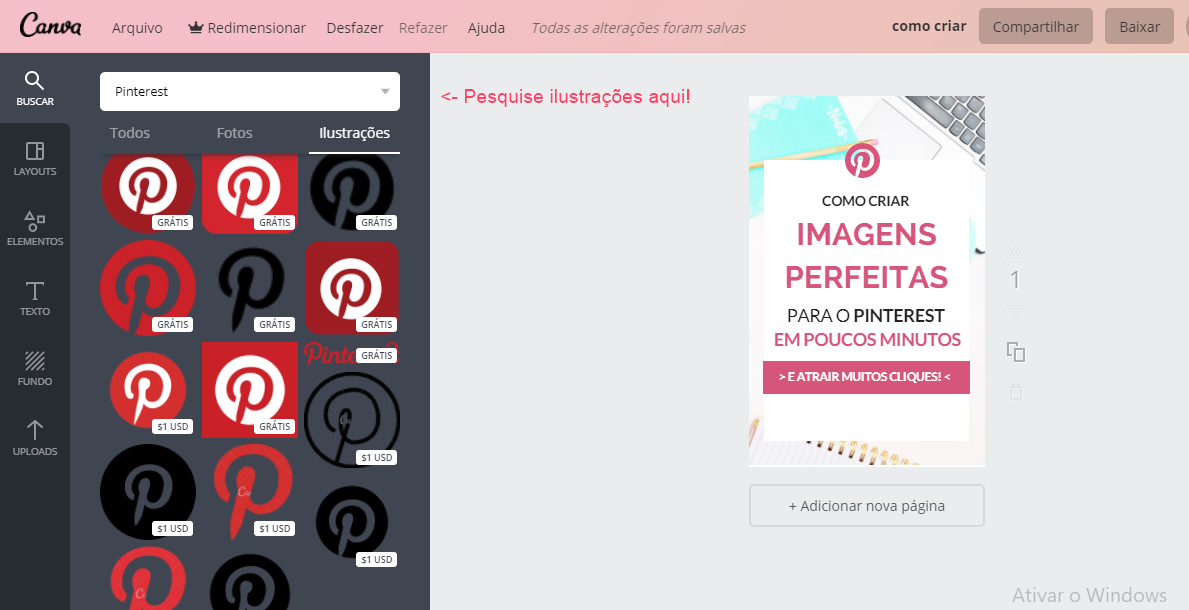Click the Baixar download button
Image resolution: width=1189 pixels, height=610 pixels.
[x=1139, y=27]
